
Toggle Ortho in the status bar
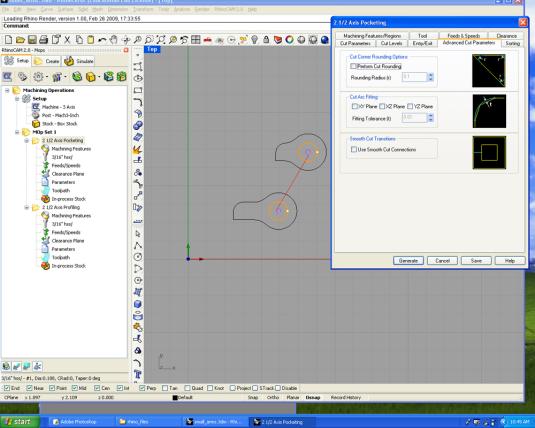point(273,398)
